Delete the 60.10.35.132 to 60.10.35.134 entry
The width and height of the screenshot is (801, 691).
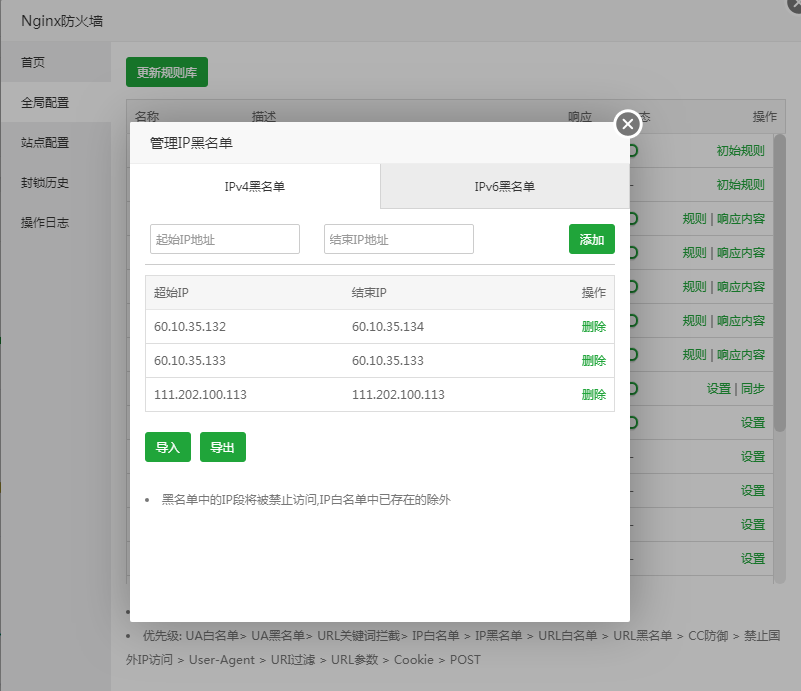[594, 327]
